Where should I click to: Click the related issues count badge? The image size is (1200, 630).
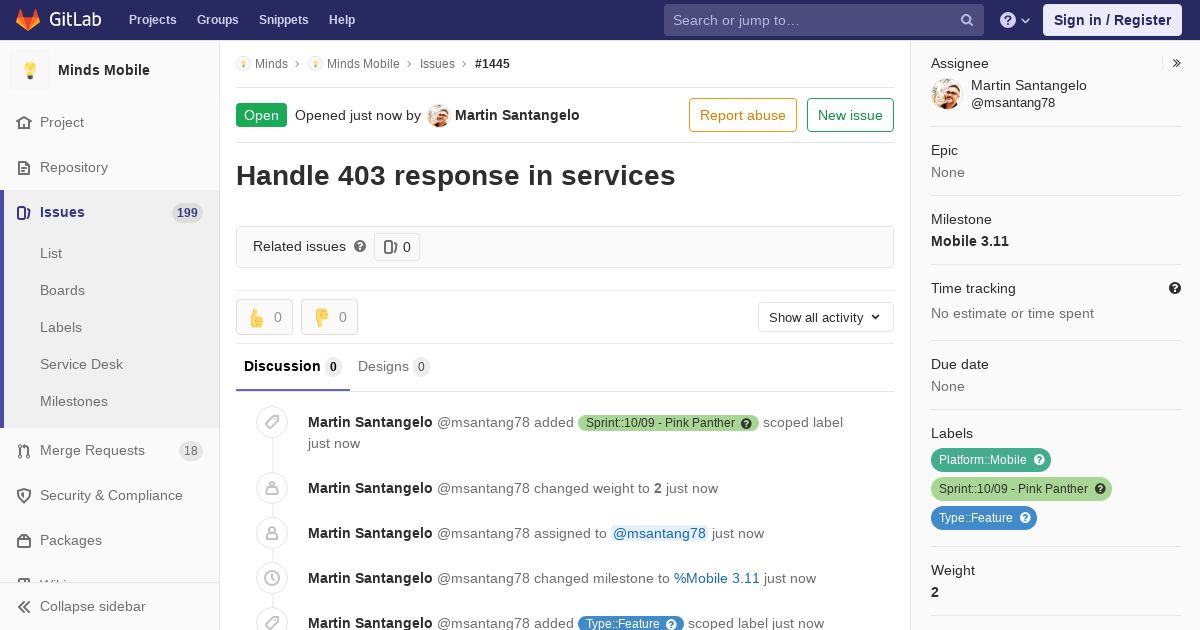[397, 247]
